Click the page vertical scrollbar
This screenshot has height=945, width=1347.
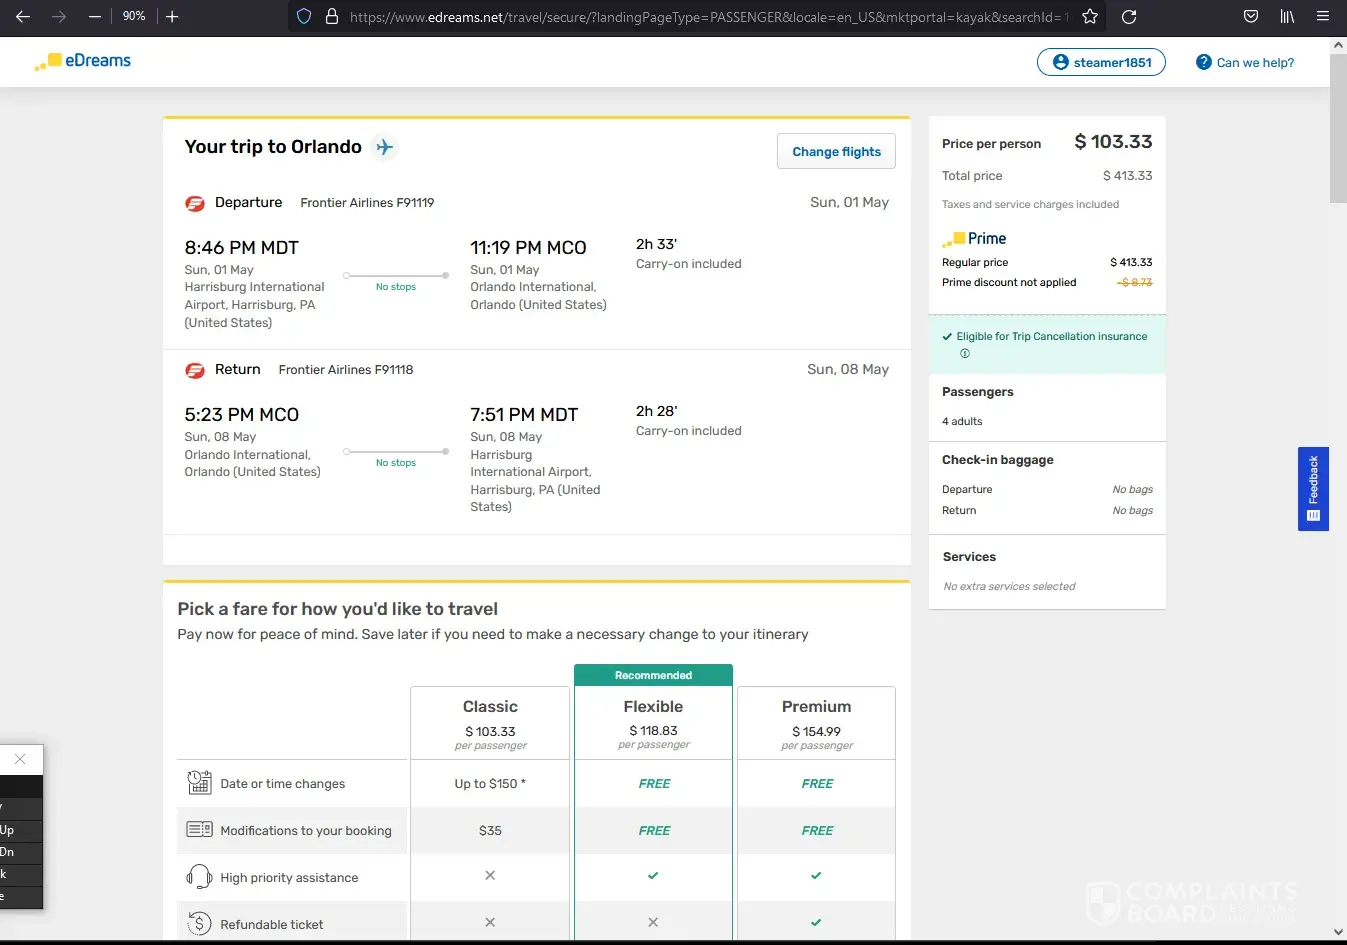pyautogui.click(x=1338, y=130)
